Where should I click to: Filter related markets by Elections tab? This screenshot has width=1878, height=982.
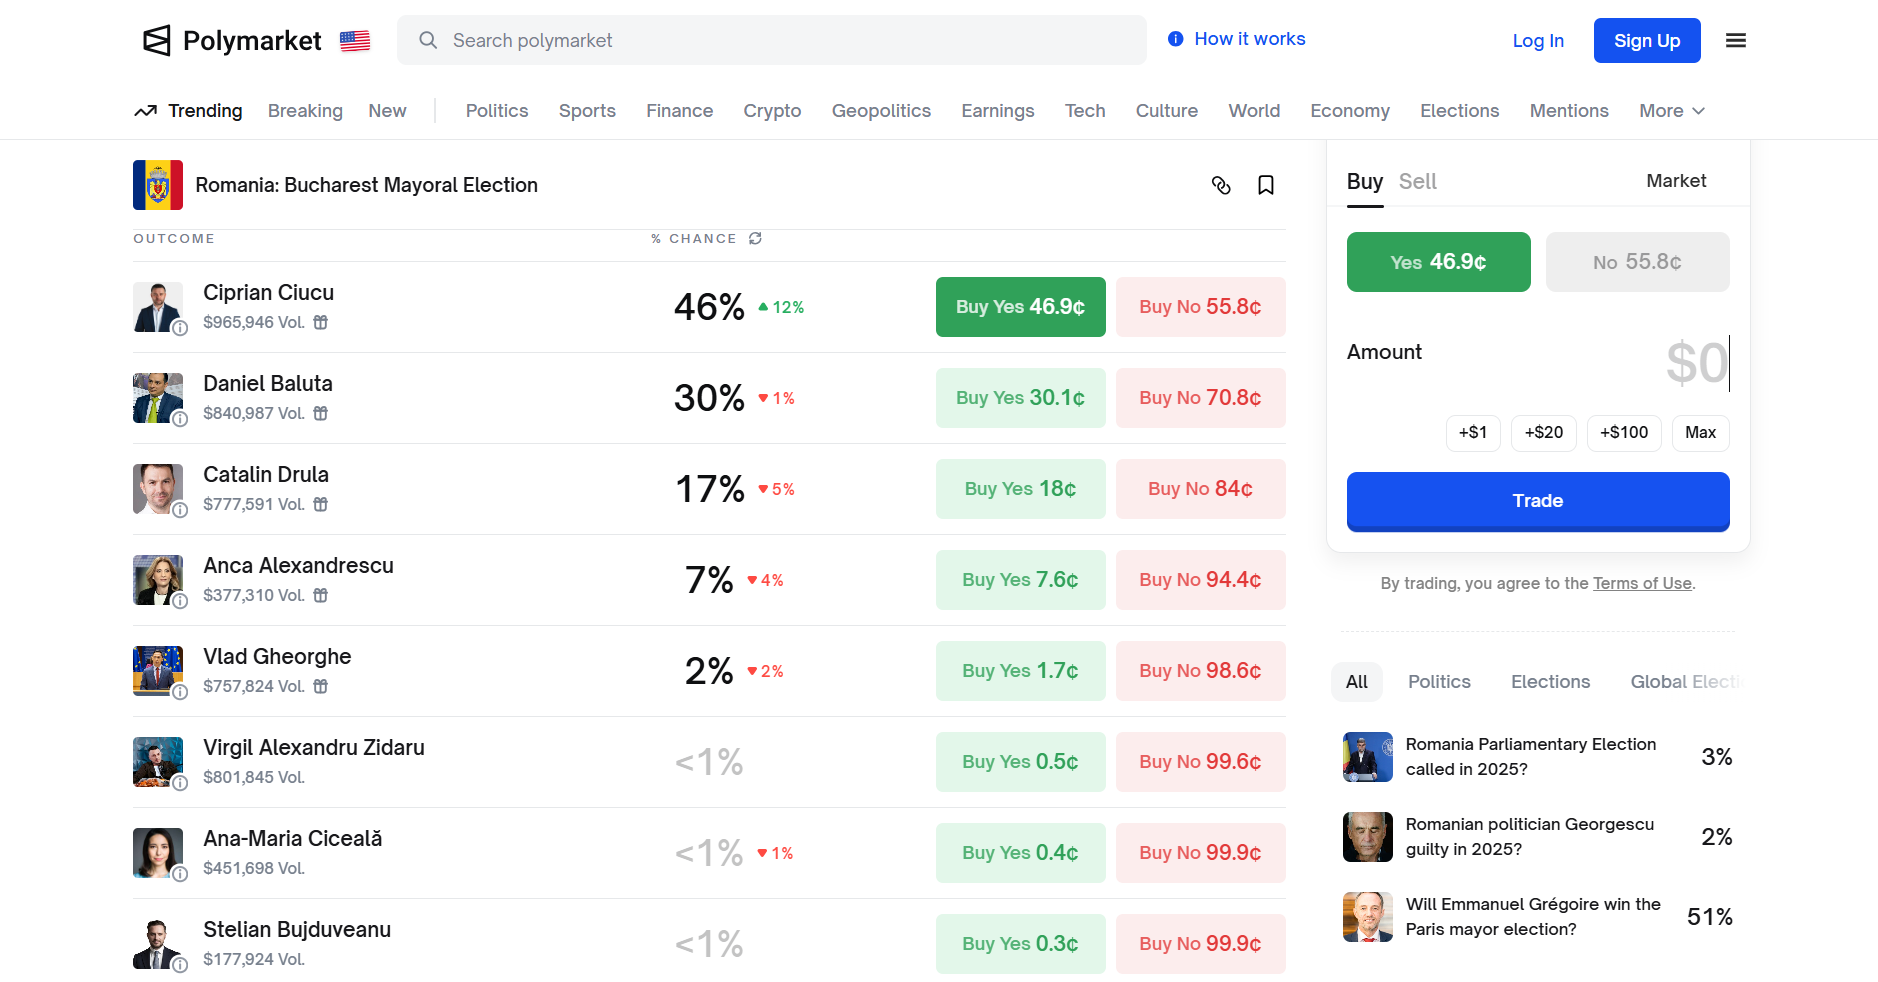coord(1550,682)
